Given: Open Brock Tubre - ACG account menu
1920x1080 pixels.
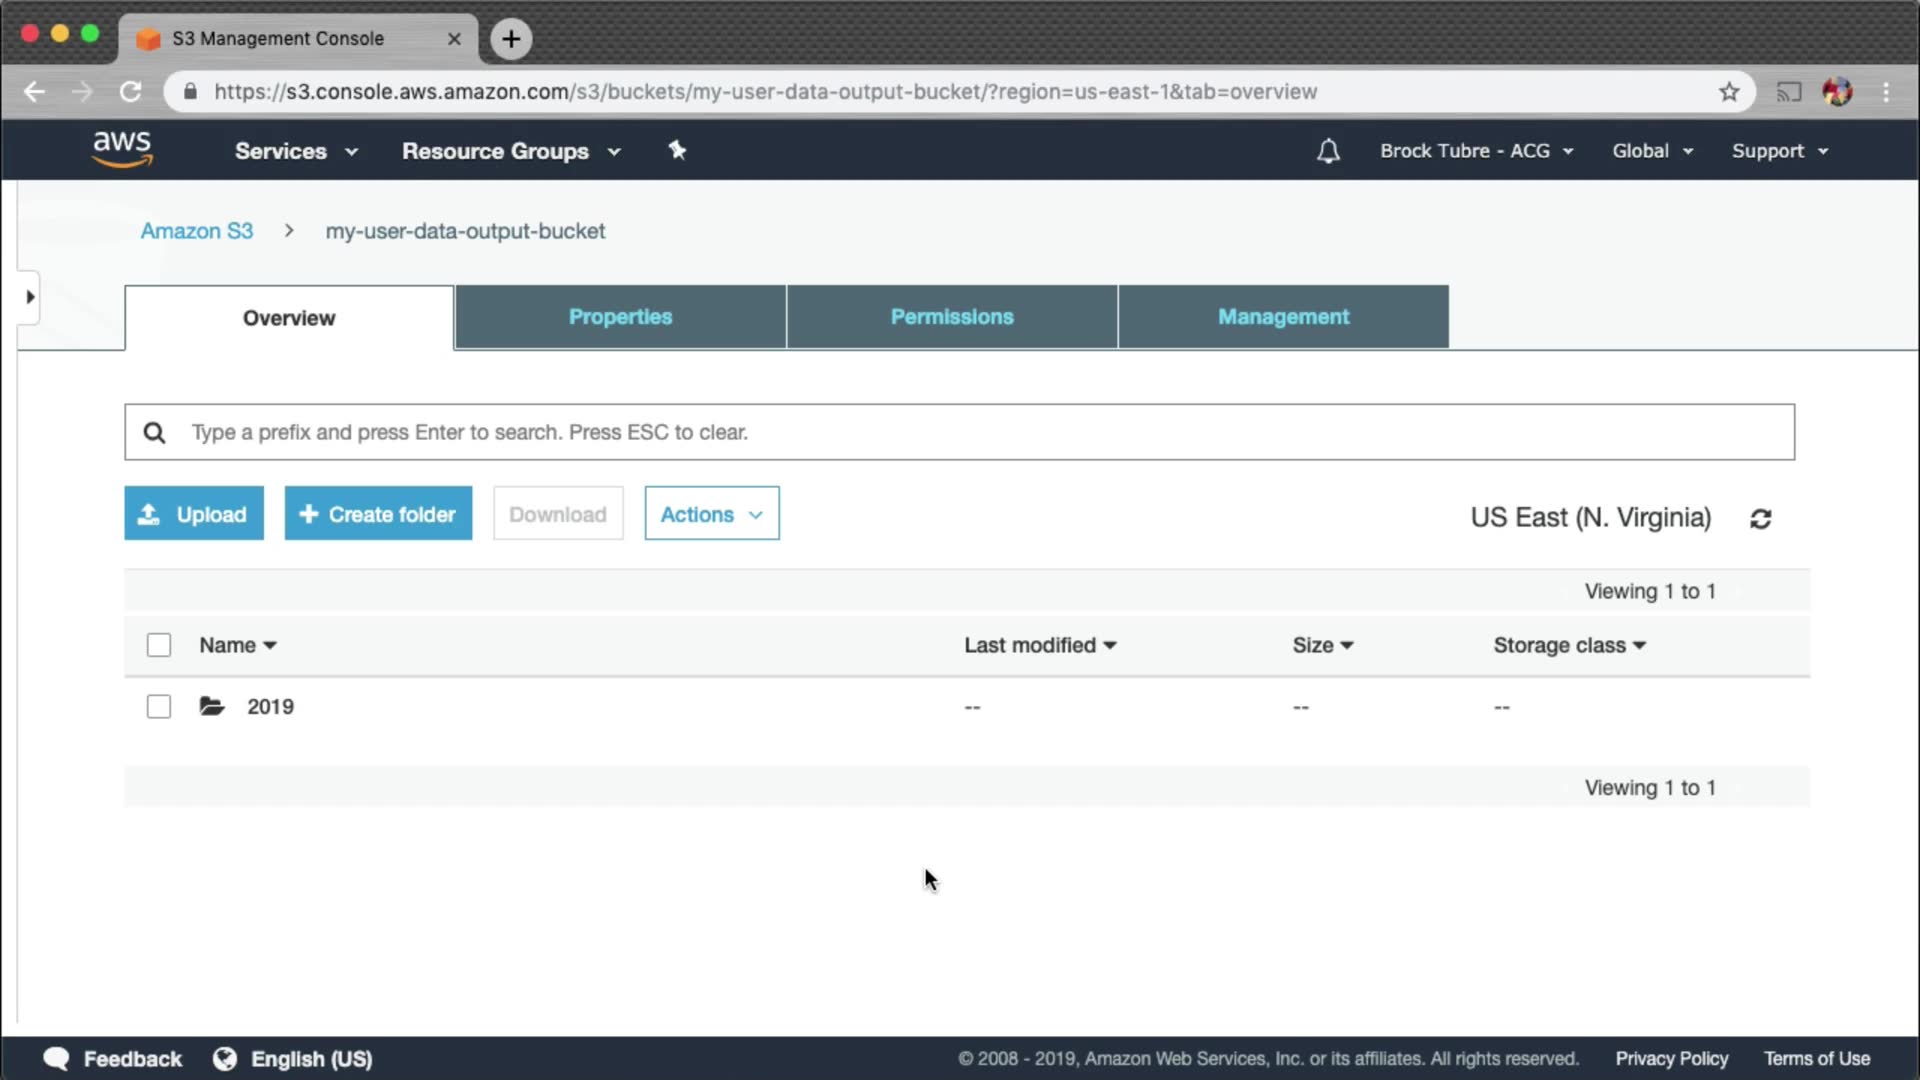Looking at the screenshot, I should tap(1476, 151).
